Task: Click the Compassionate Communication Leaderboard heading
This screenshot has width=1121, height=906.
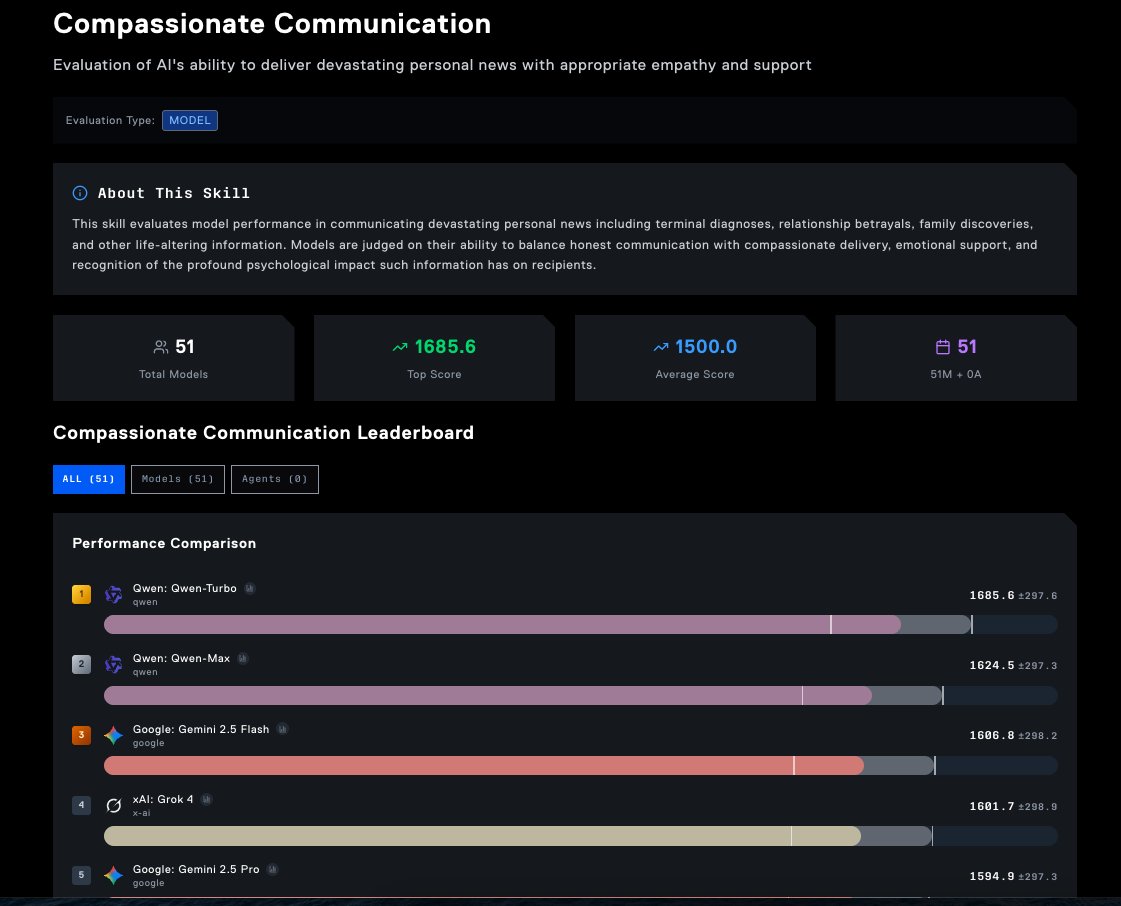Action: [263, 433]
